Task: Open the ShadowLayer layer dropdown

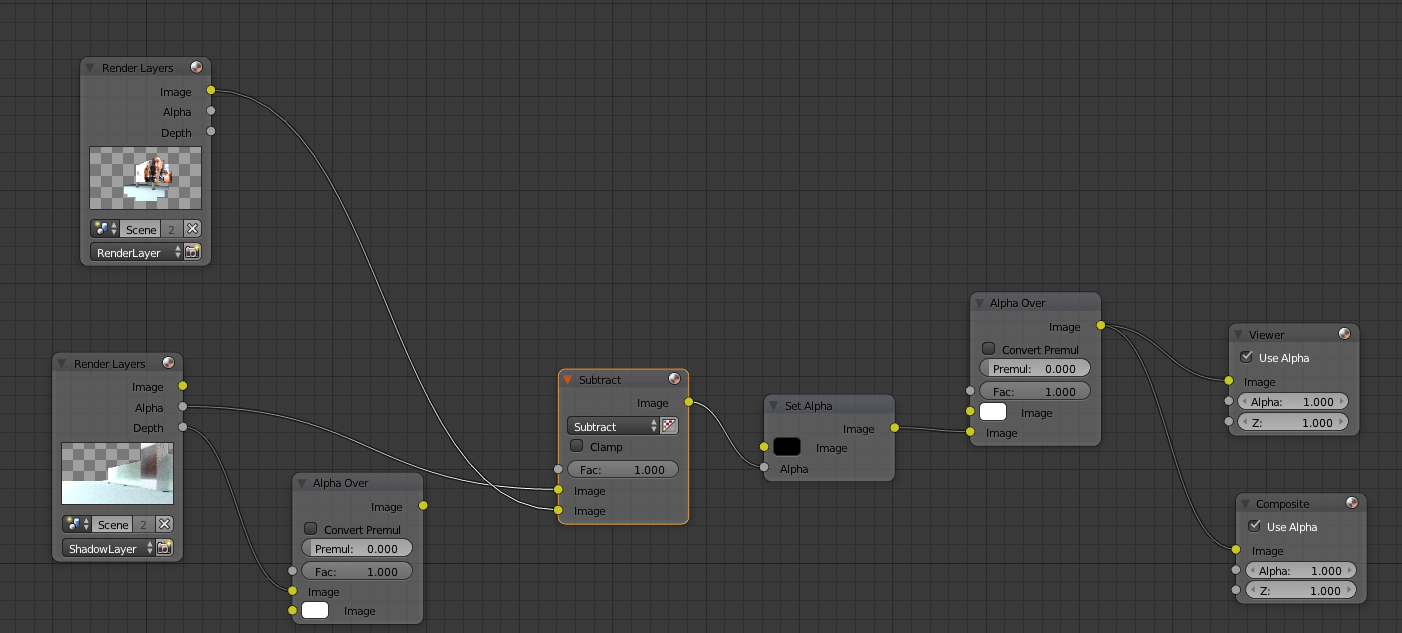Action: [x=109, y=548]
